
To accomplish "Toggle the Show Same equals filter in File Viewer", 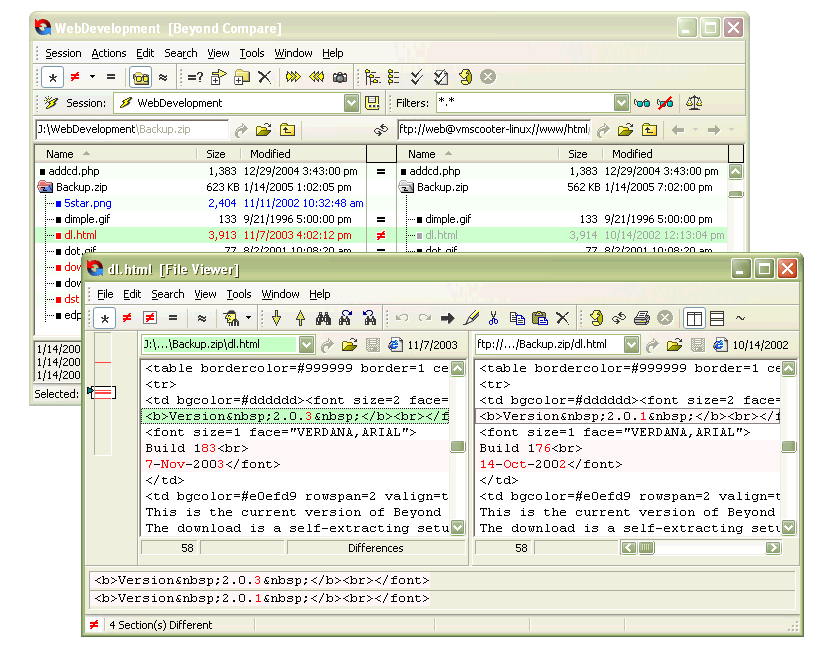I will pyautogui.click(x=173, y=319).
